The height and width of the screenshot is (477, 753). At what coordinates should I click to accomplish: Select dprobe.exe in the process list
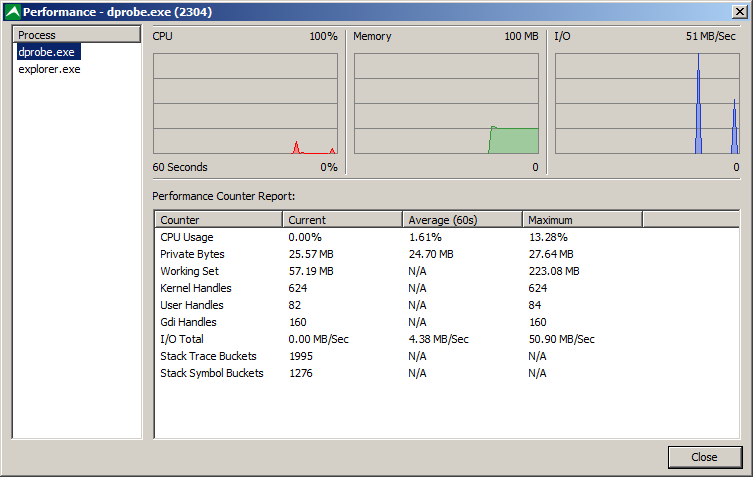(49, 52)
